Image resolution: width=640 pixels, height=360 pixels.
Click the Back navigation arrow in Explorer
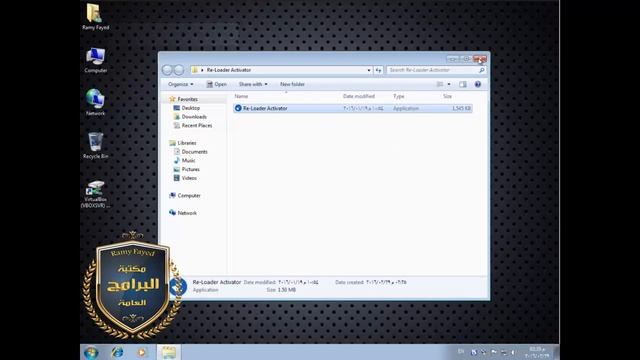click(x=167, y=70)
